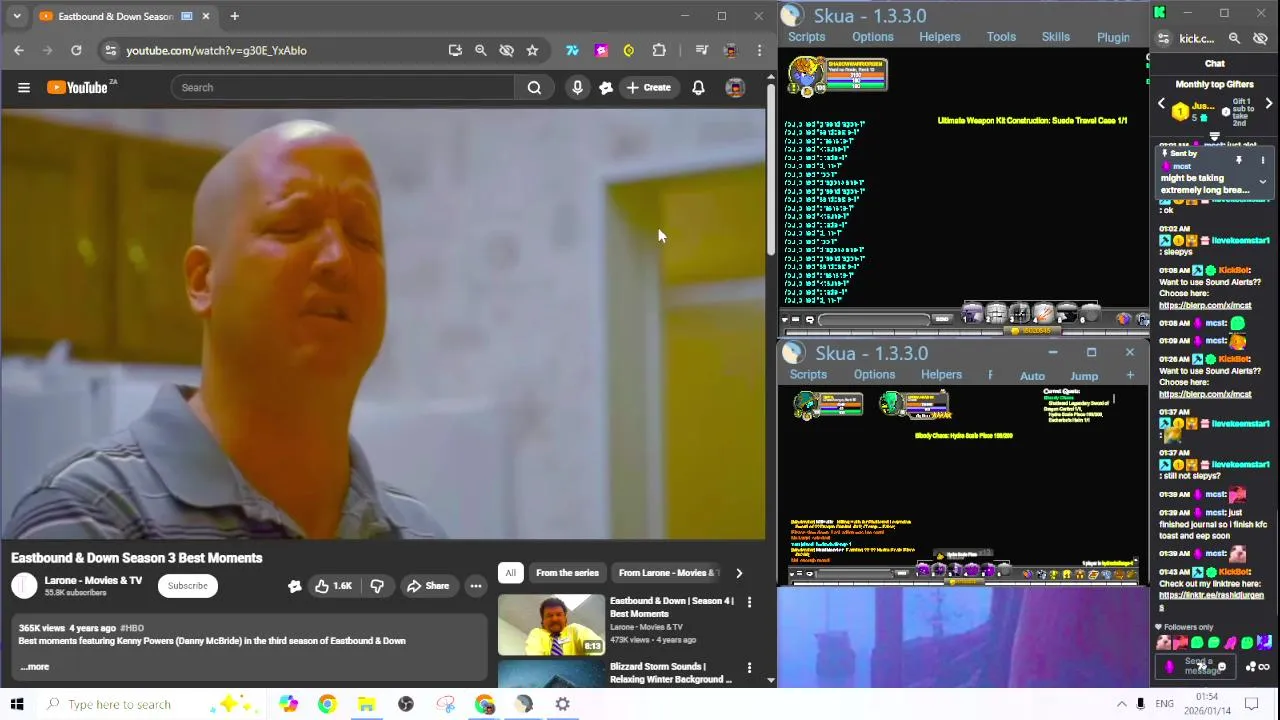Open Options menu in top Skua window
This screenshot has width=1280, height=720.
click(873, 37)
